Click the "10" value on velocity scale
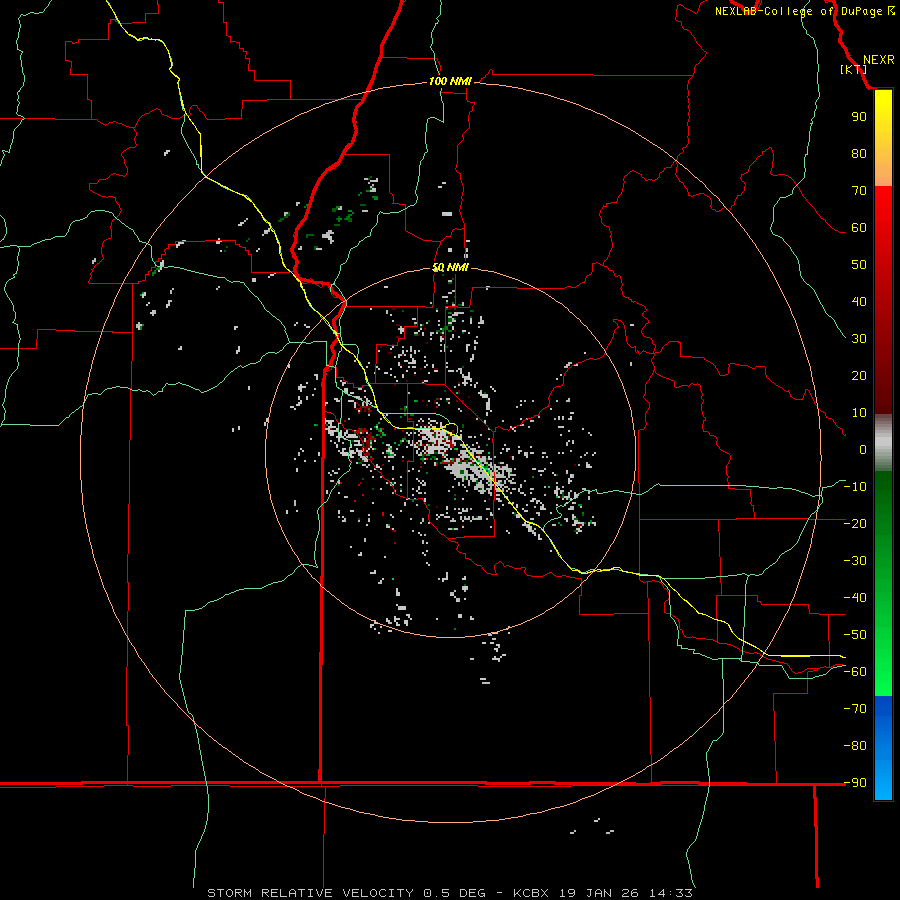 point(859,413)
